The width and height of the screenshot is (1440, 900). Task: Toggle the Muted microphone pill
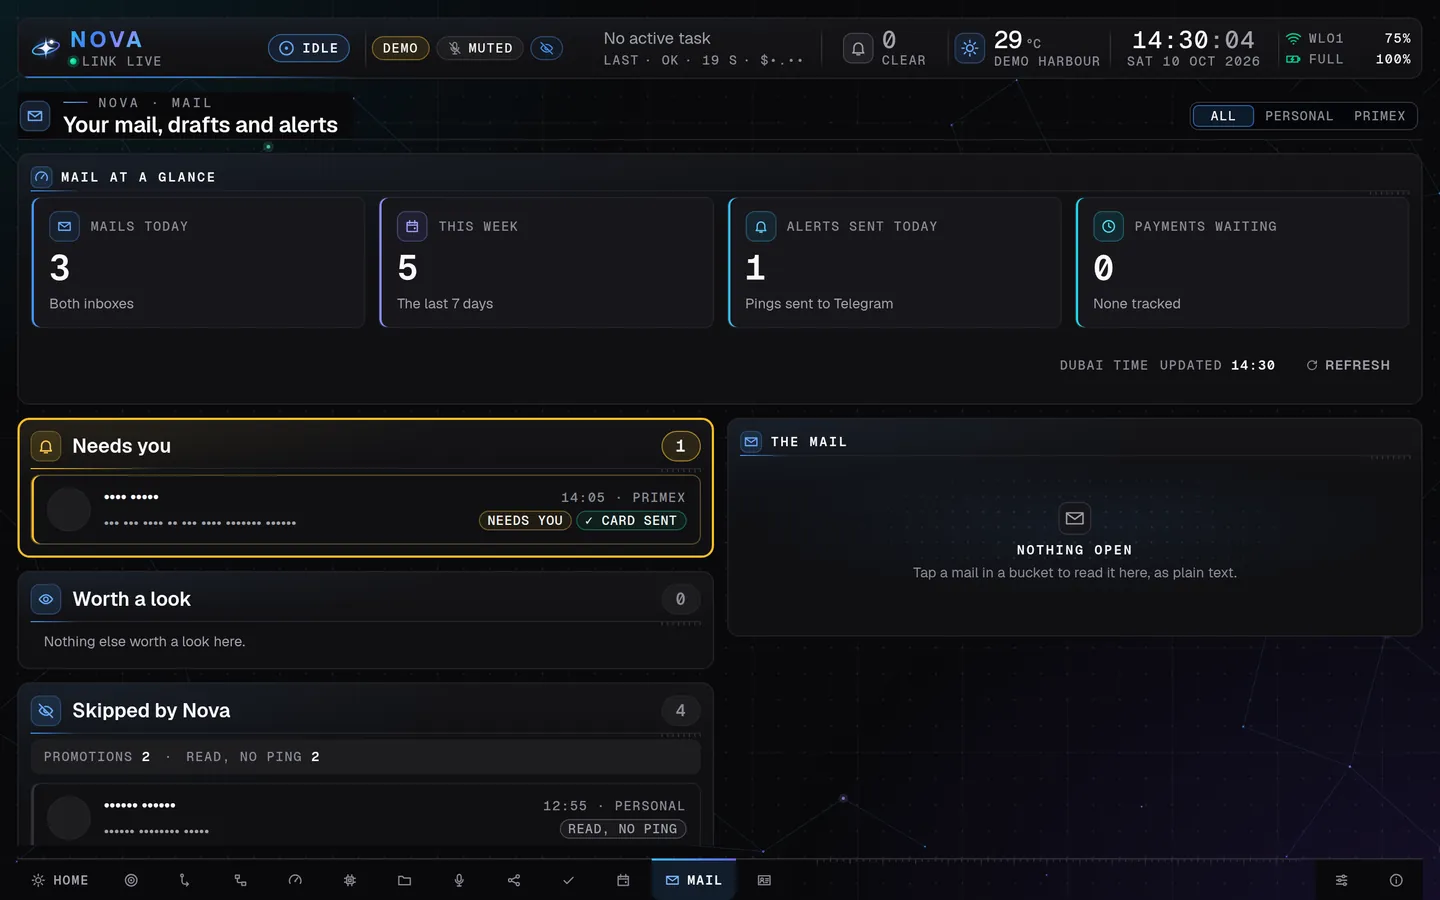[x=480, y=48]
